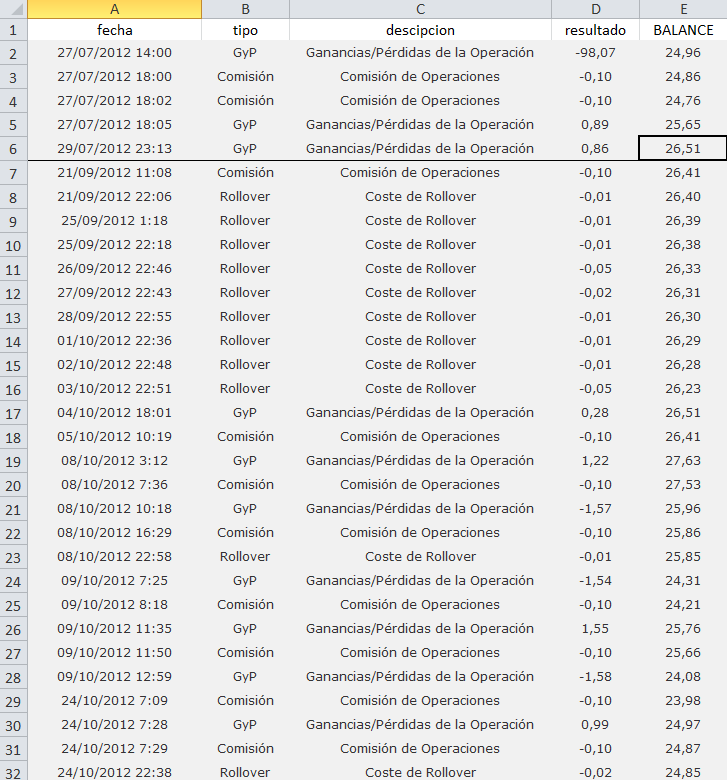Click the balance cell showing 27,63
This screenshot has width=727, height=780.
(x=683, y=460)
